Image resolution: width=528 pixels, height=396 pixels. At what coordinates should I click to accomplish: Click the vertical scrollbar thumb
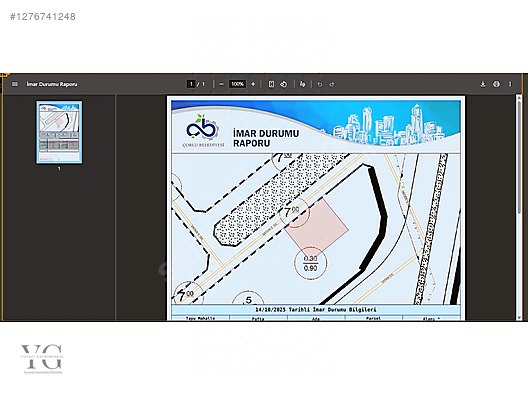(x=519, y=157)
